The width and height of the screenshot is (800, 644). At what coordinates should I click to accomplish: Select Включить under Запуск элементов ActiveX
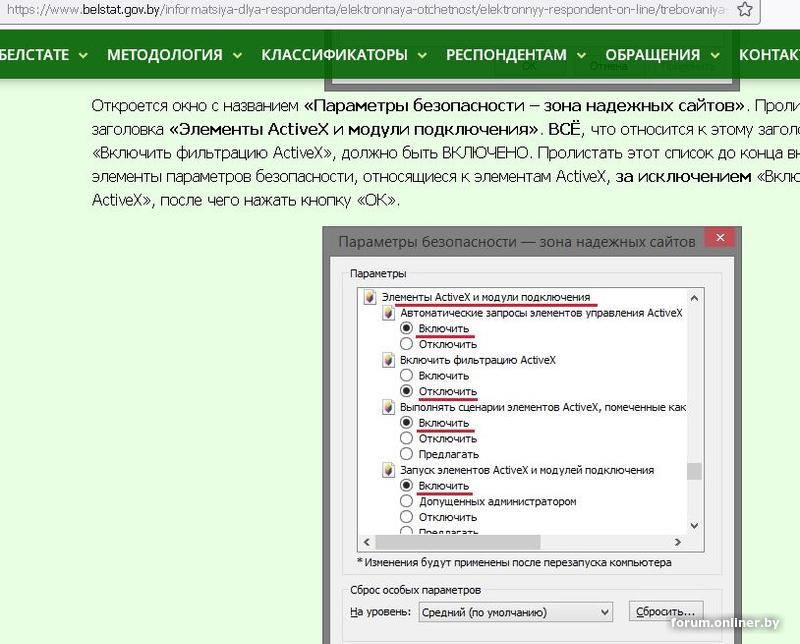[406, 485]
